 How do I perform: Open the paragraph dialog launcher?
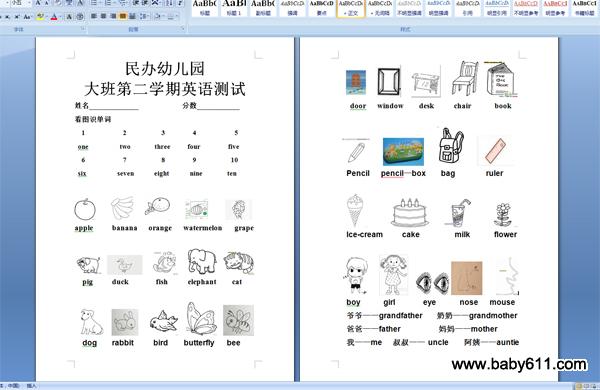[183, 29]
